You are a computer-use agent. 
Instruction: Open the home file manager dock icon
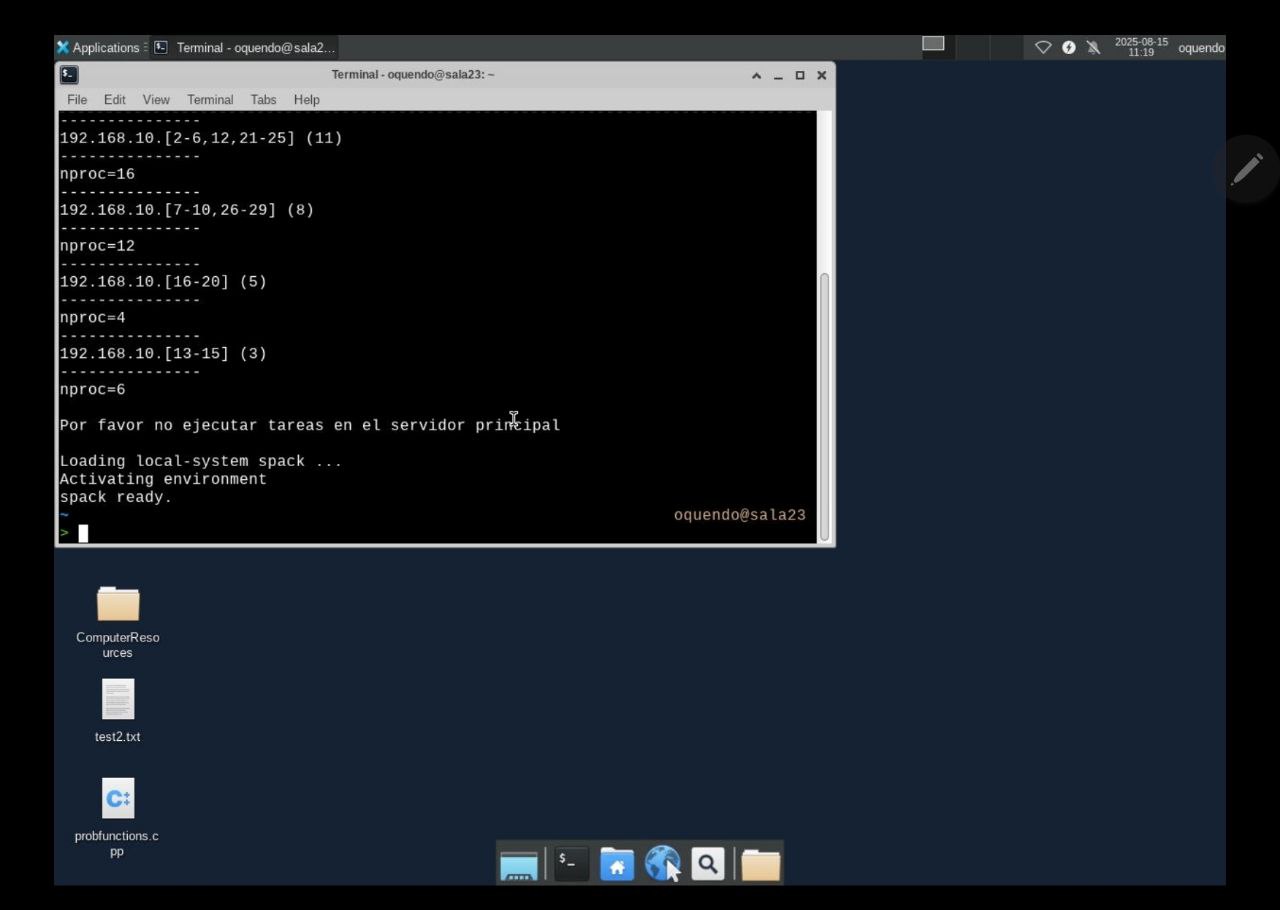tap(616, 862)
